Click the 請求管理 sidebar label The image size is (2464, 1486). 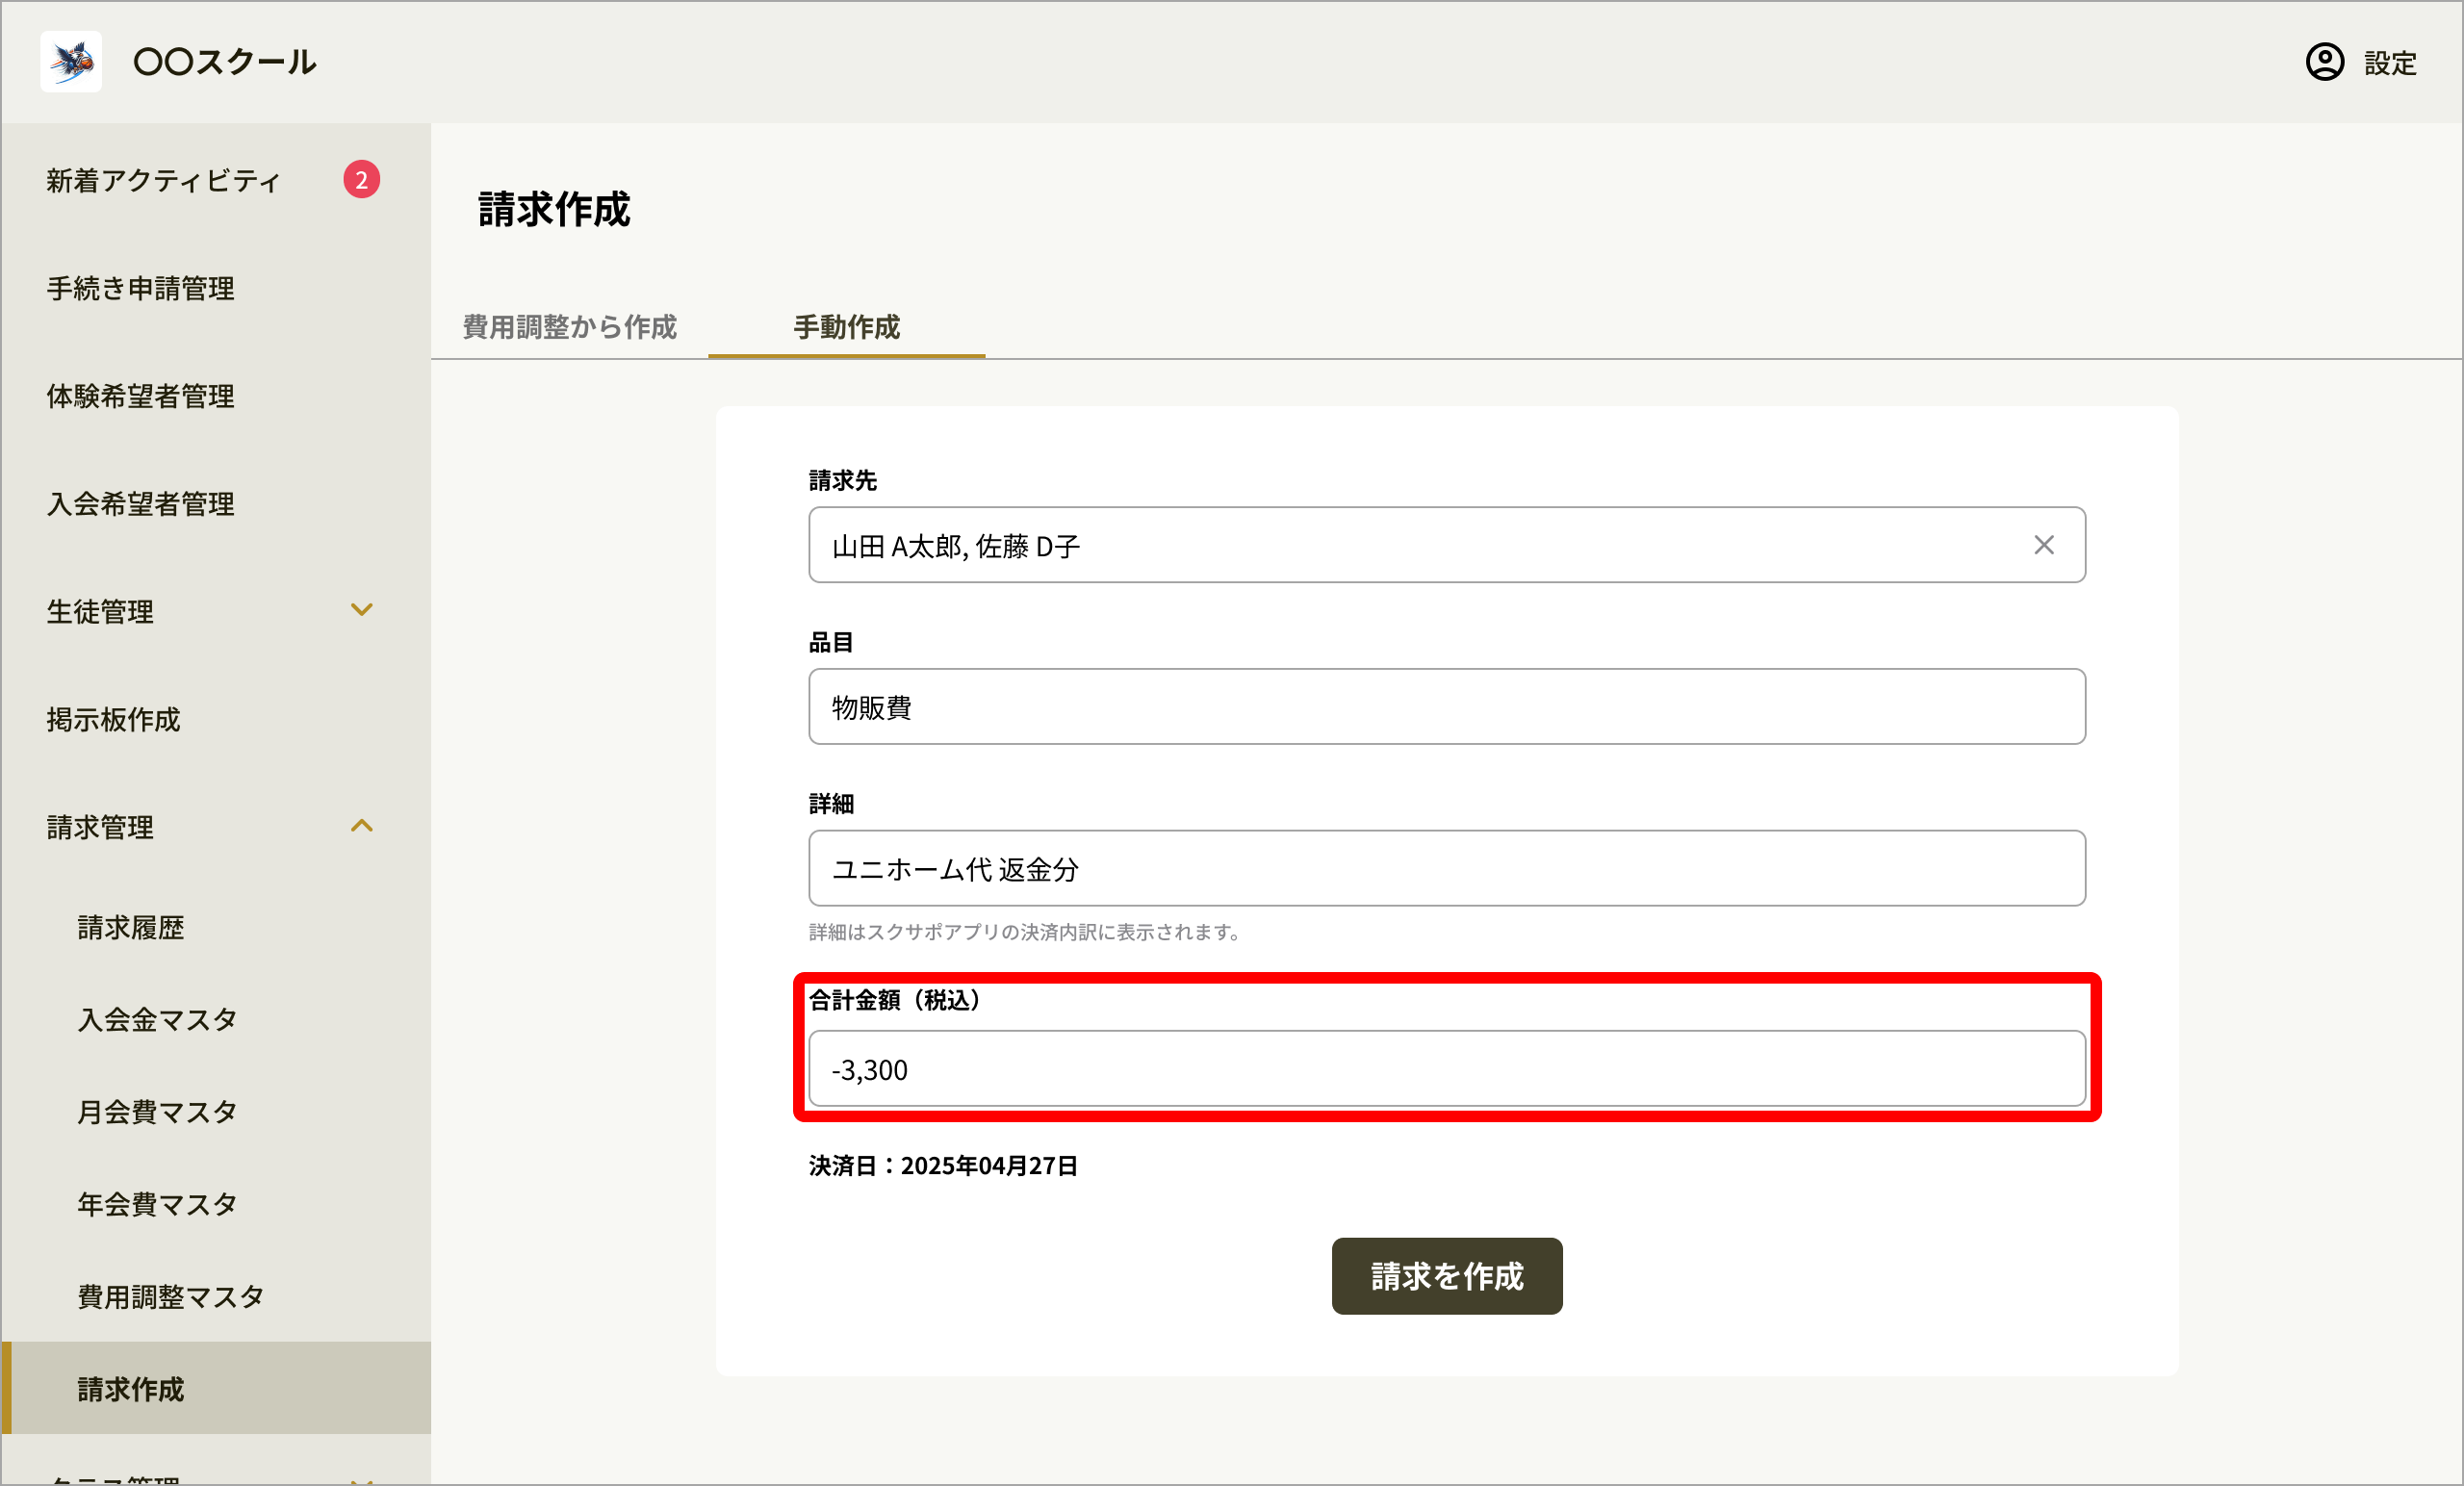[100, 828]
